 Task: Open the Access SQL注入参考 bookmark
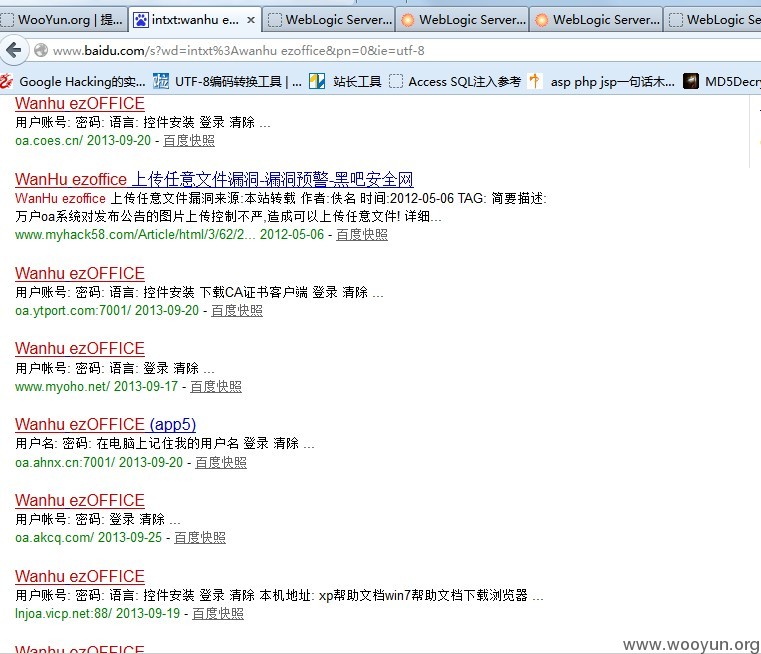point(455,81)
